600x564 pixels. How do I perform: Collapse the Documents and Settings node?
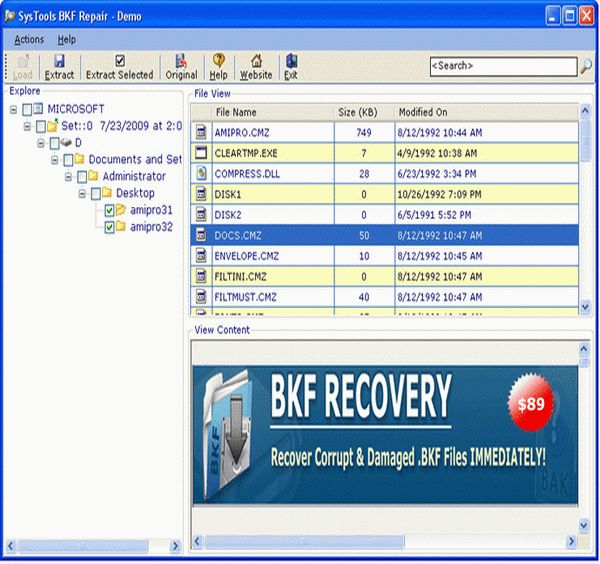click(55, 160)
